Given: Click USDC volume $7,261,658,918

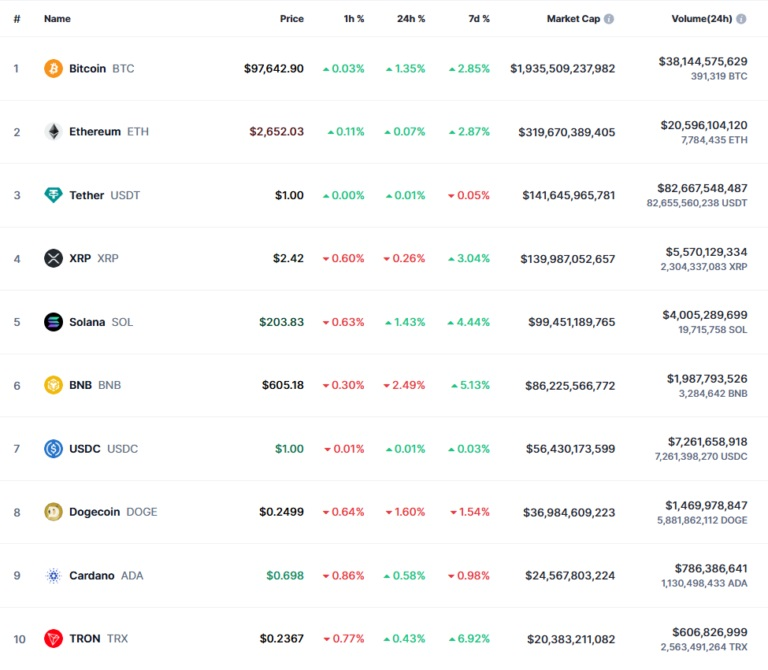Looking at the screenshot, I should click(708, 441).
